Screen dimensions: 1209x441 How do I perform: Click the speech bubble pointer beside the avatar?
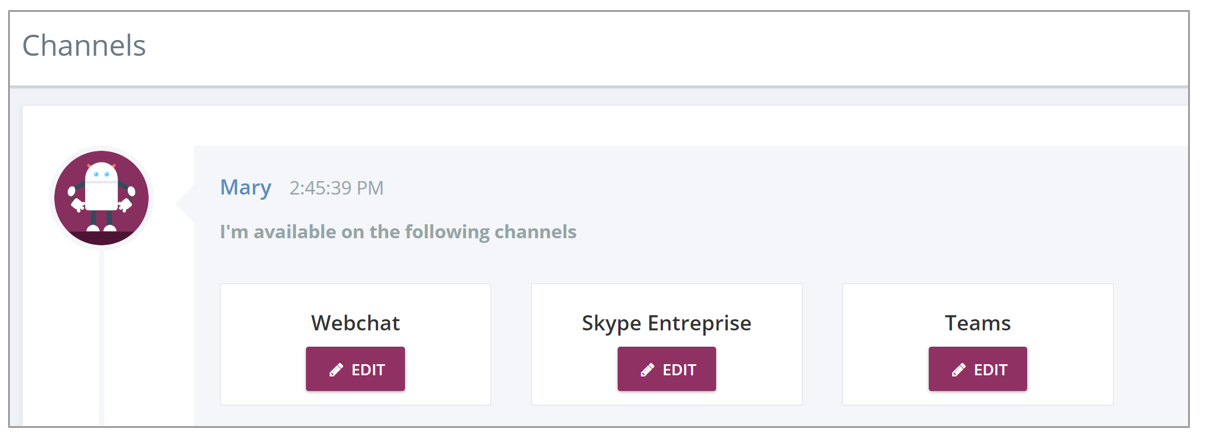pos(185,203)
